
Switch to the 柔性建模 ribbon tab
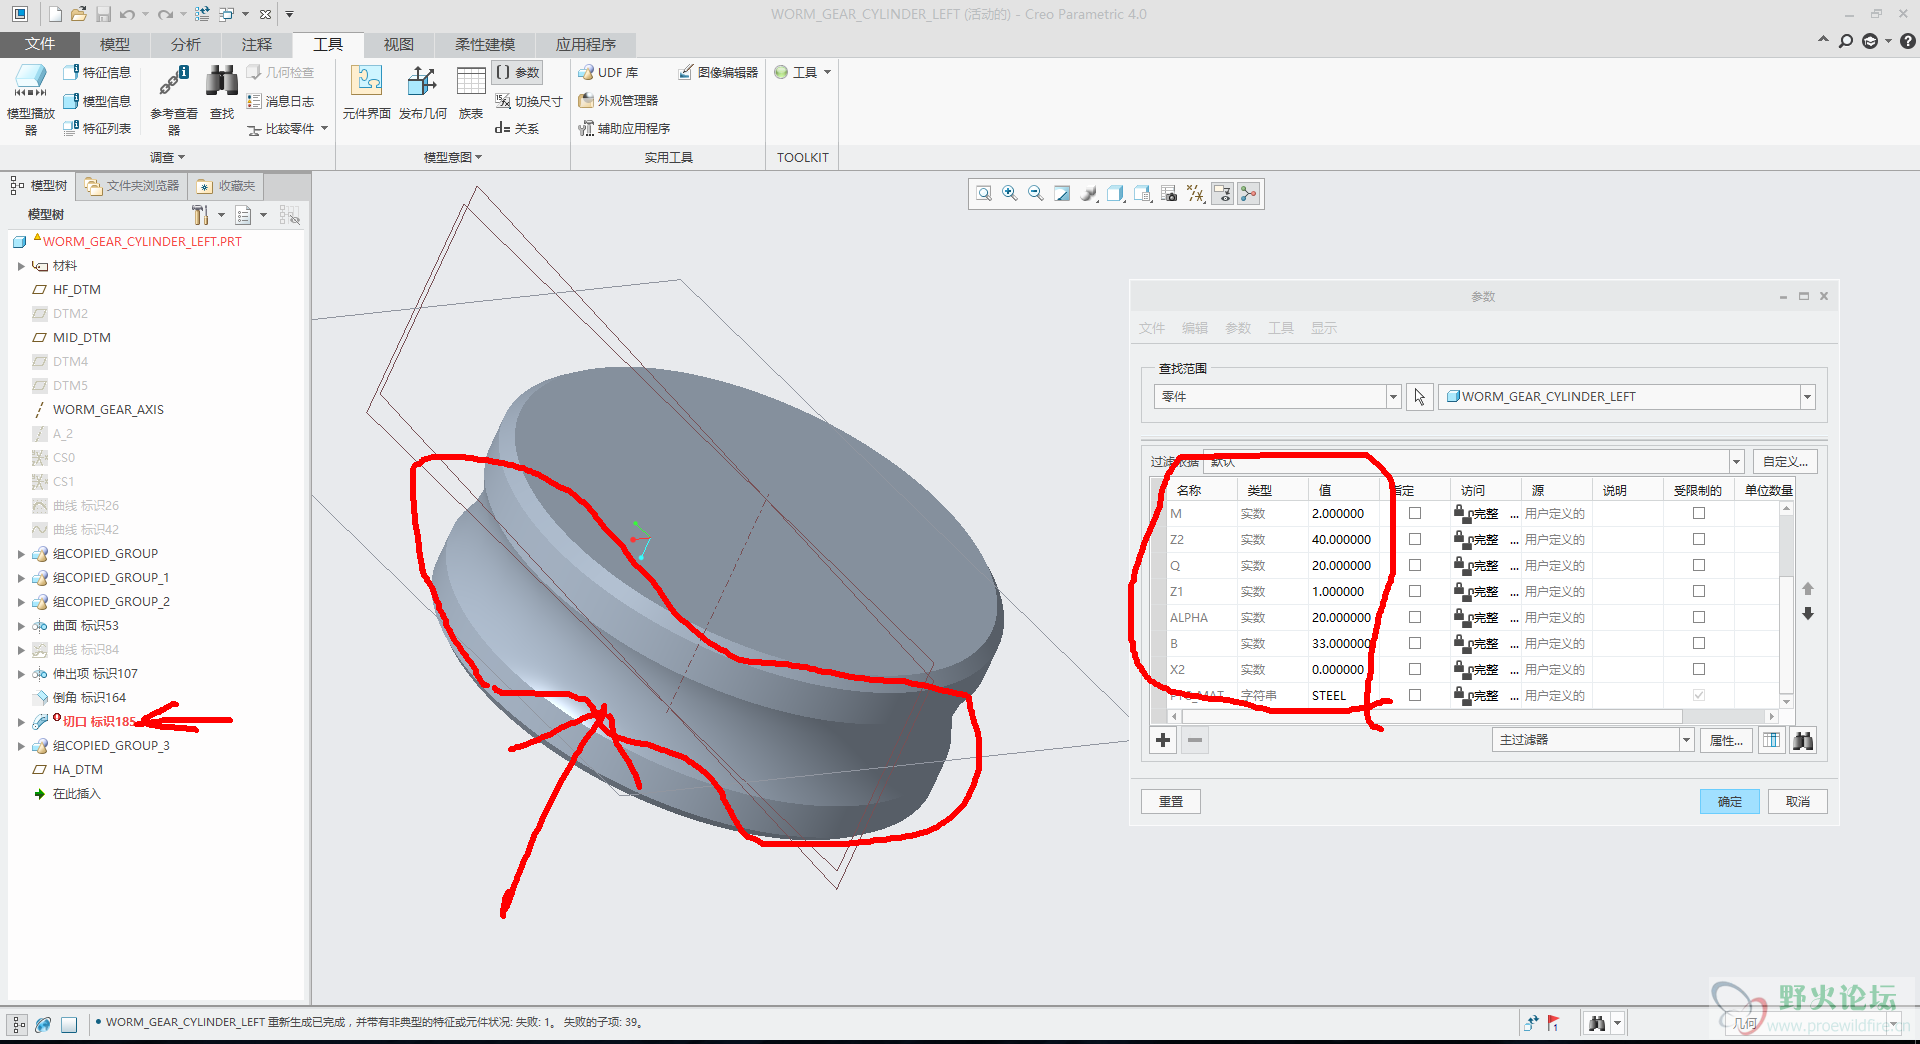(485, 44)
